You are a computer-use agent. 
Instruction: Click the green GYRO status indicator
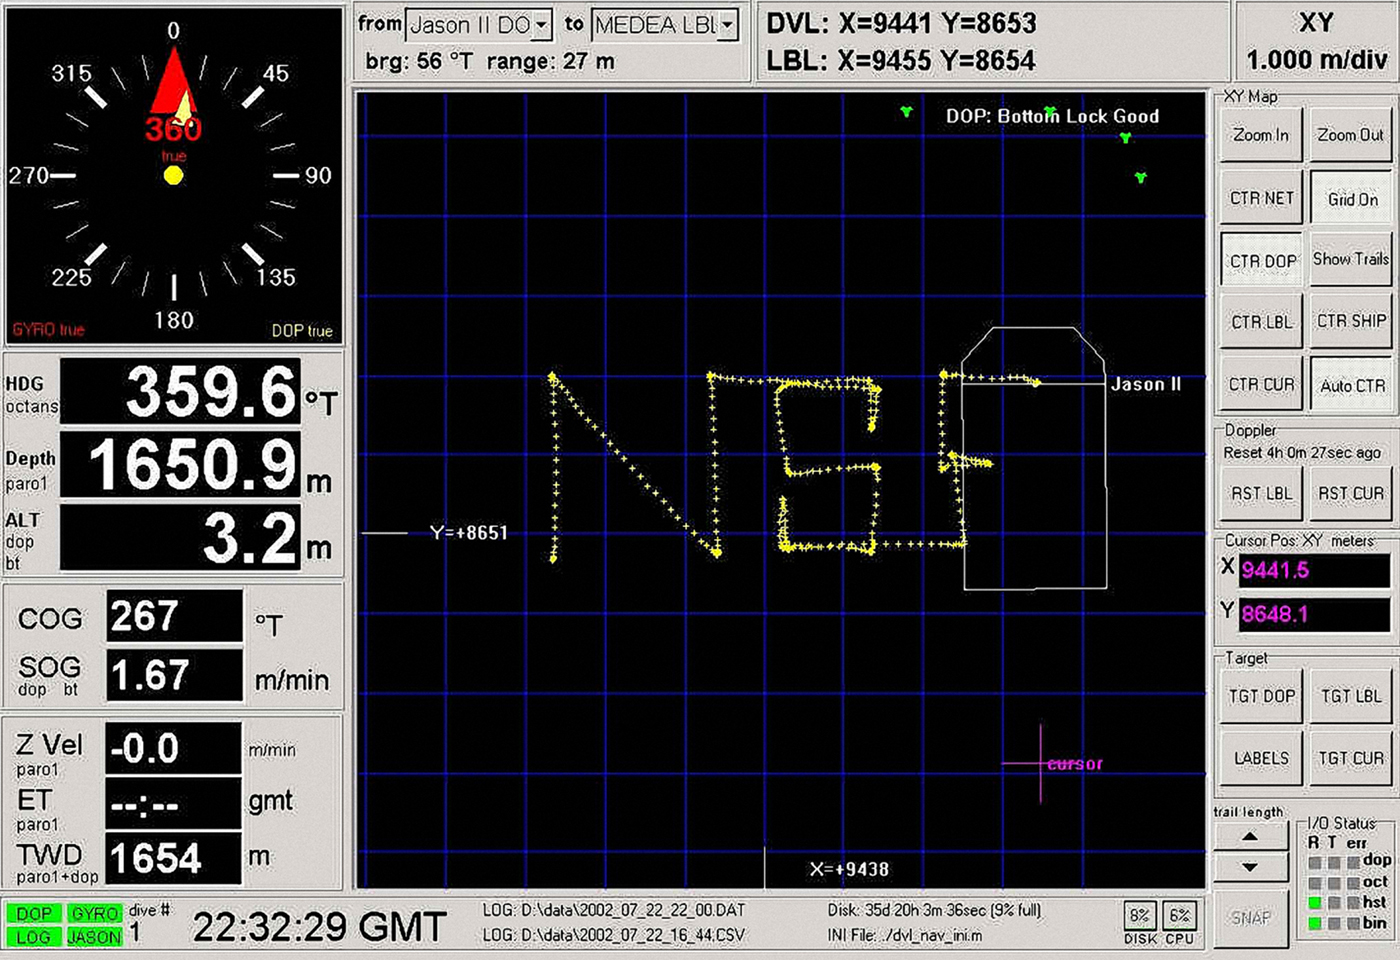point(95,913)
